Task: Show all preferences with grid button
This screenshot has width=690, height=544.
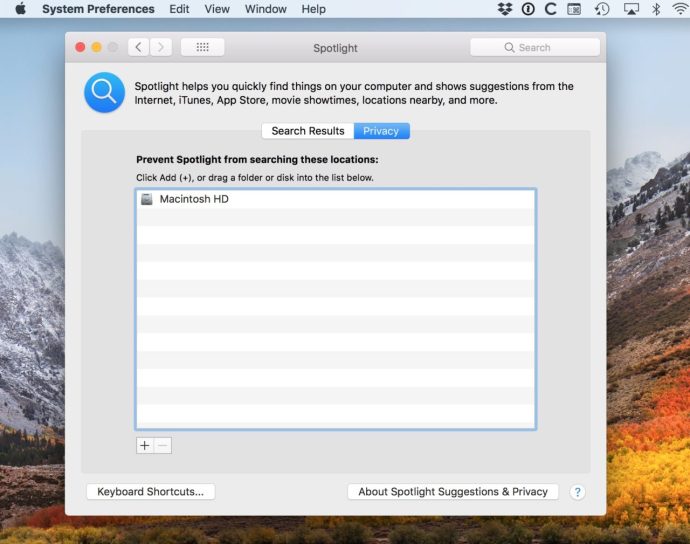Action: (202, 47)
